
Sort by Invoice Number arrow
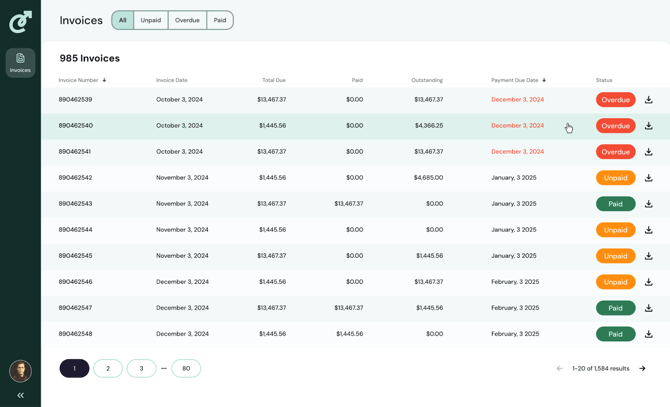click(104, 80)
